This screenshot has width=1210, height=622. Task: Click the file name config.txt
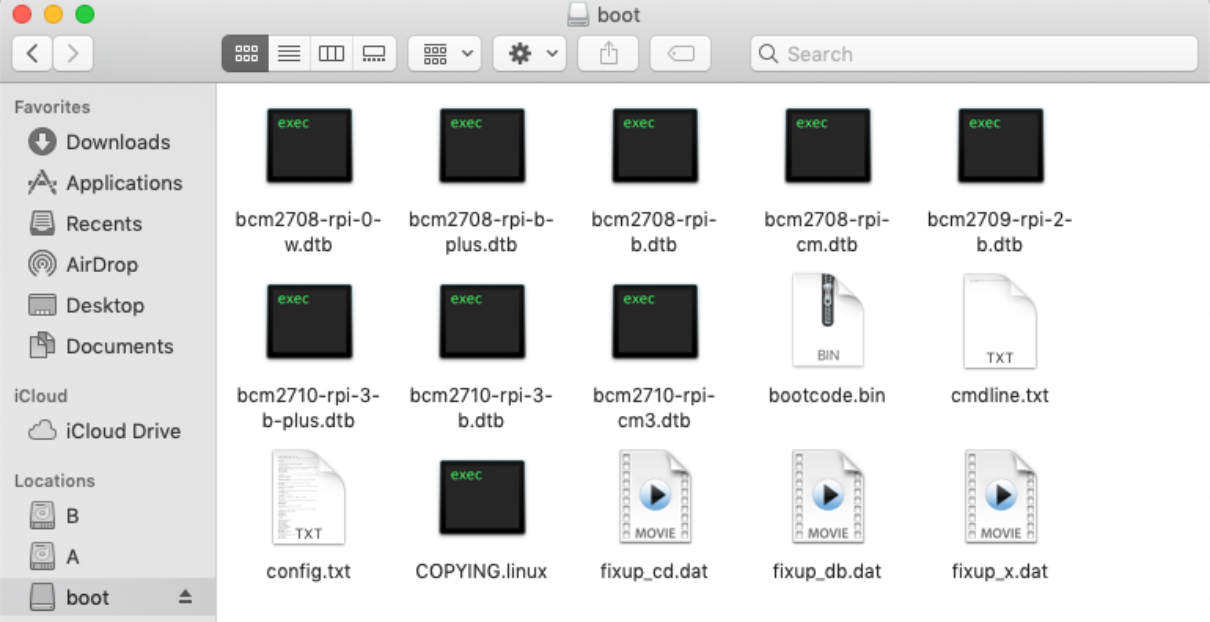309,572
